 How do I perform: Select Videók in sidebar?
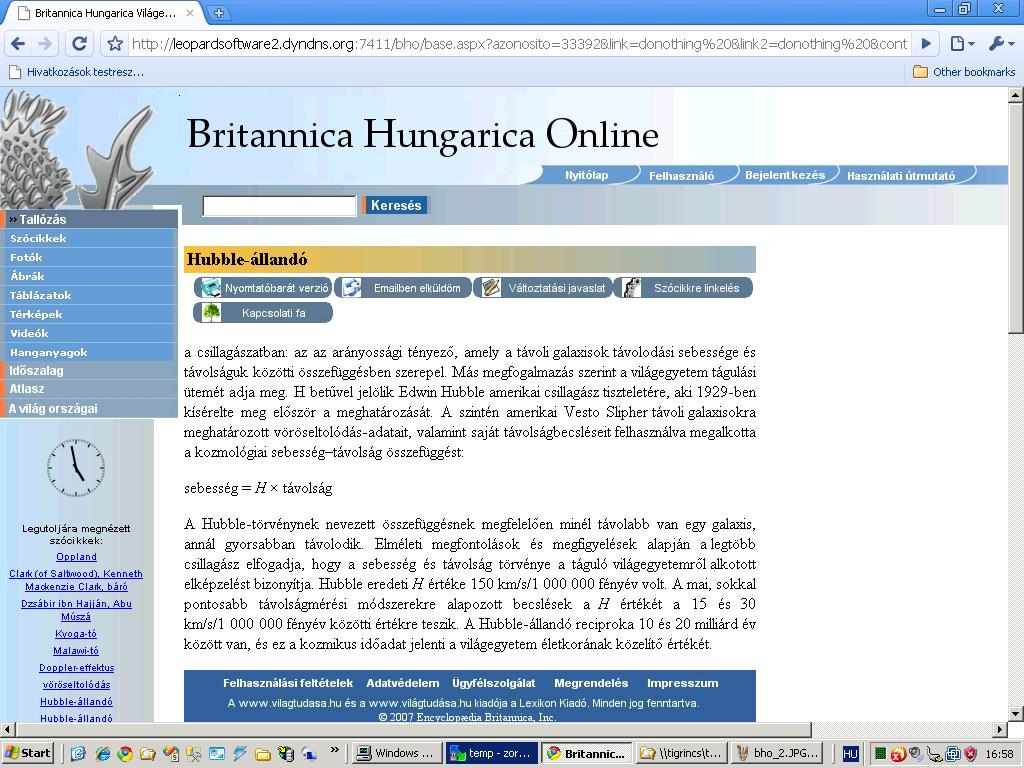coord(89,333)
